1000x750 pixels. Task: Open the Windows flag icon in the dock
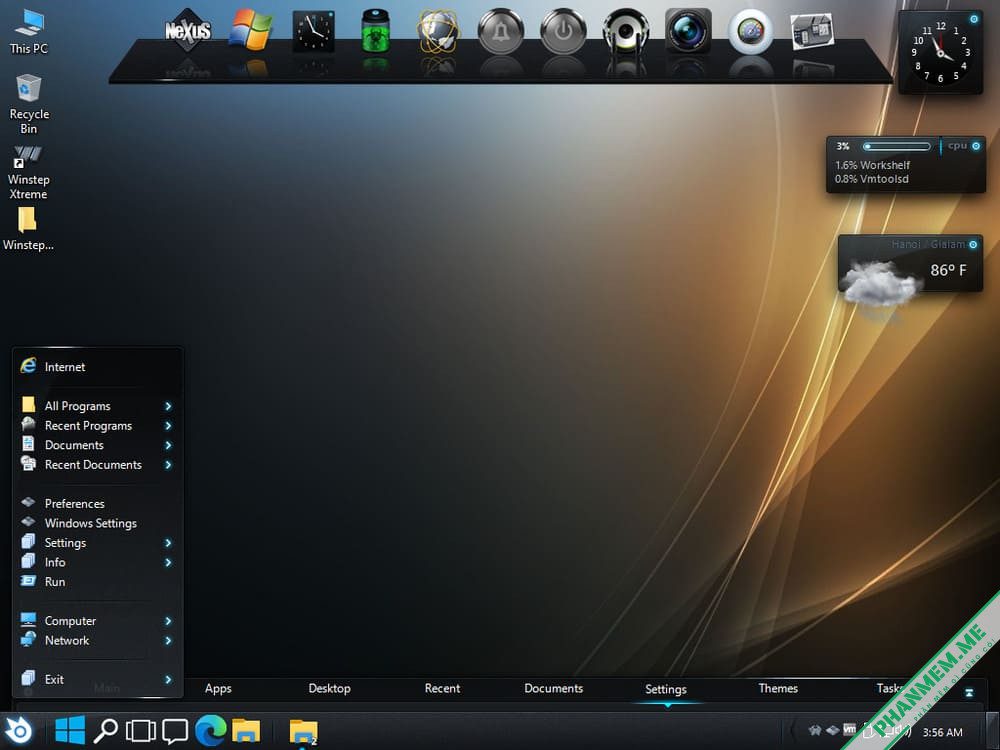click(251, 30)
